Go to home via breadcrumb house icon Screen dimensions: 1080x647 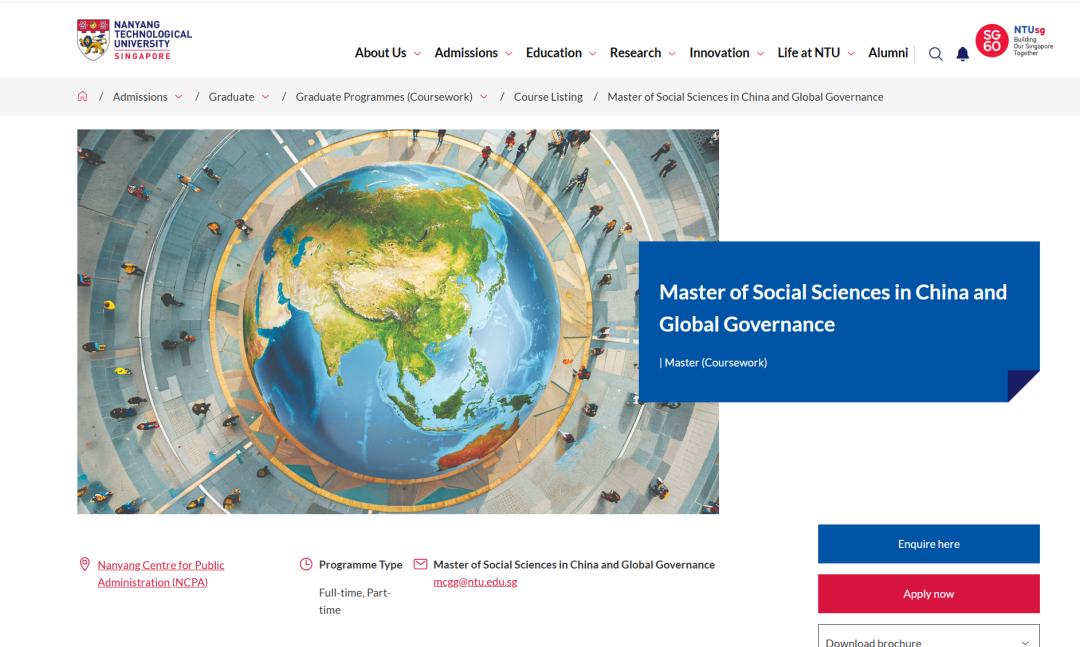[82, 97]
